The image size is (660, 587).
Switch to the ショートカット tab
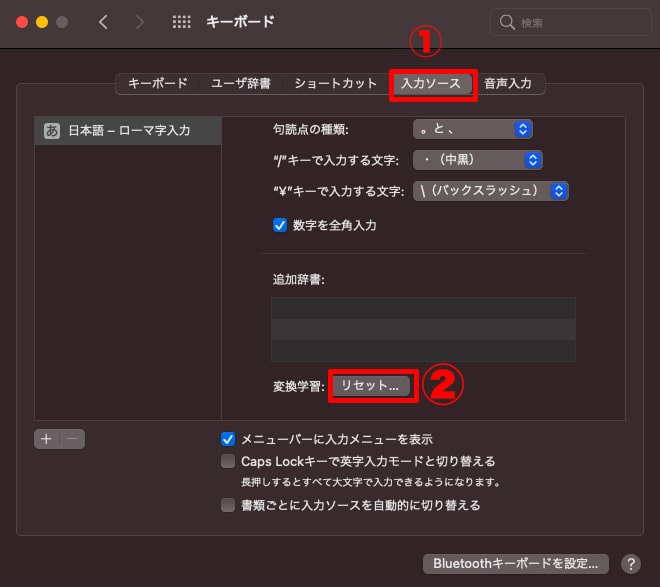[335, 83]
